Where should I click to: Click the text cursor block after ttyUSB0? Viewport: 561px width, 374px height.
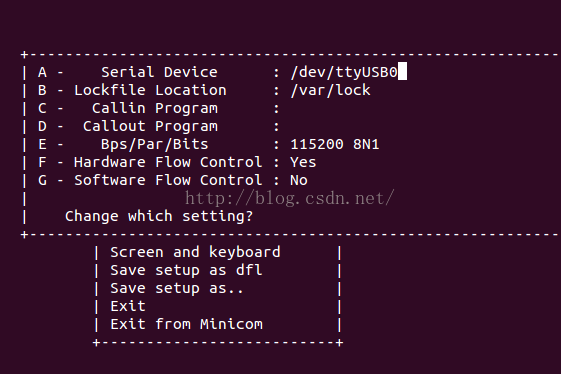click(403, 71)
